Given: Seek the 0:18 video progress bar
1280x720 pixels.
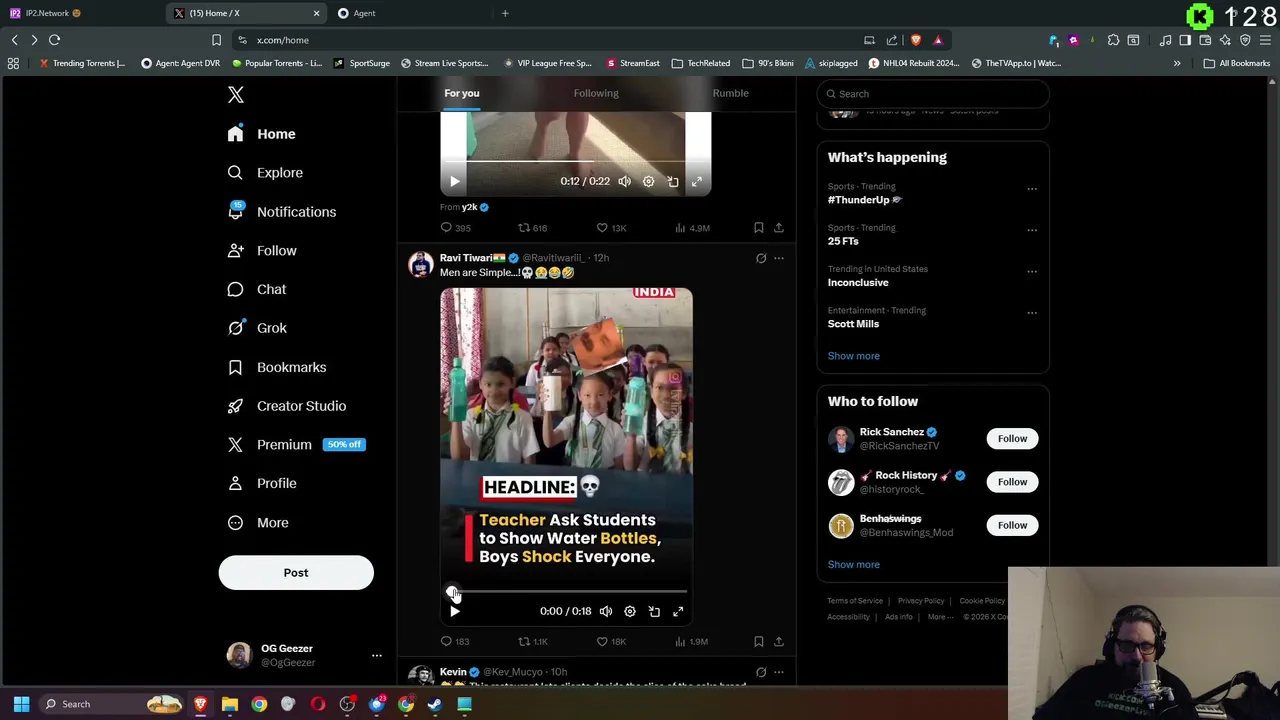Looking at the screenshot, I should [x=566, y=591].
